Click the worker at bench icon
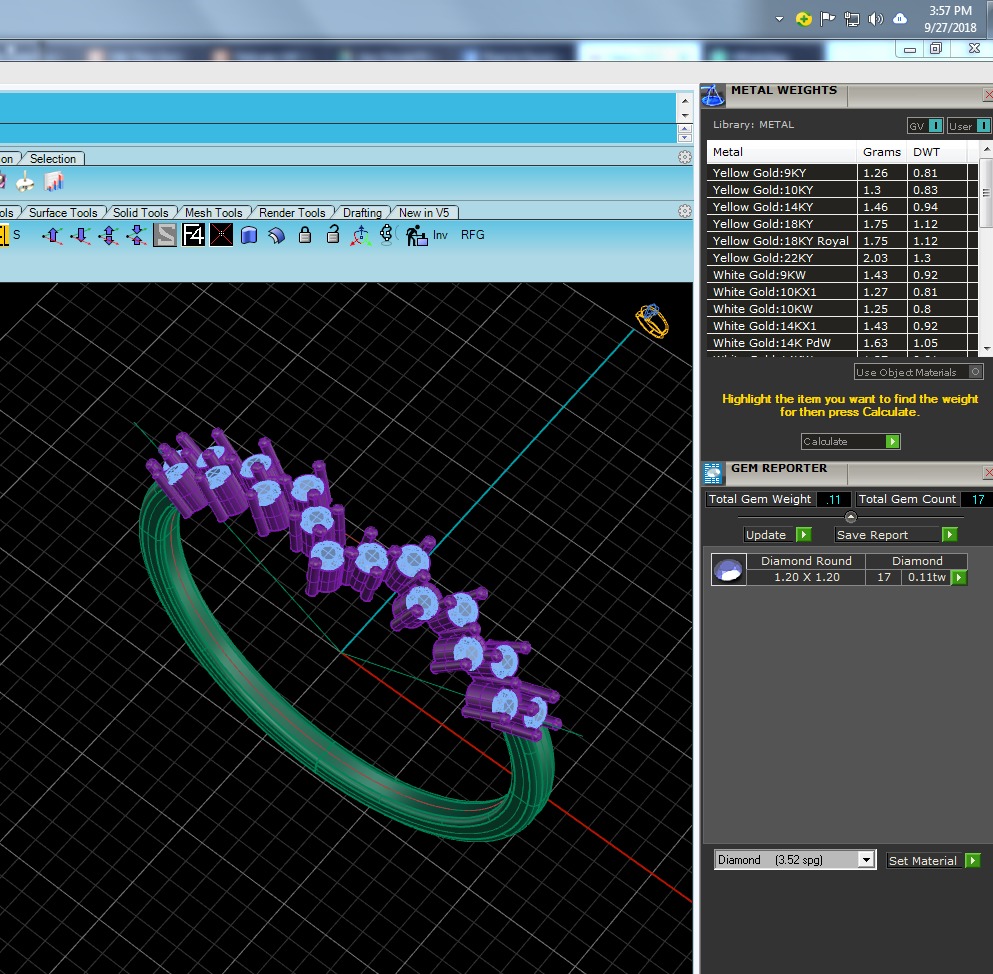 pyautogui.click(x=416, y=236)
